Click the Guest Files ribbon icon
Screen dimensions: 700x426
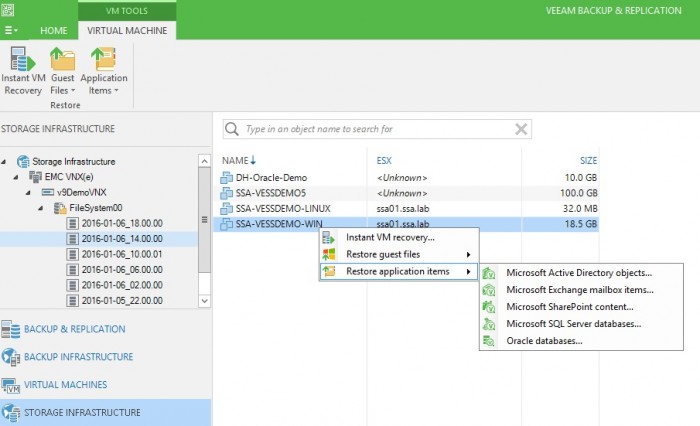tap(62, 58)
